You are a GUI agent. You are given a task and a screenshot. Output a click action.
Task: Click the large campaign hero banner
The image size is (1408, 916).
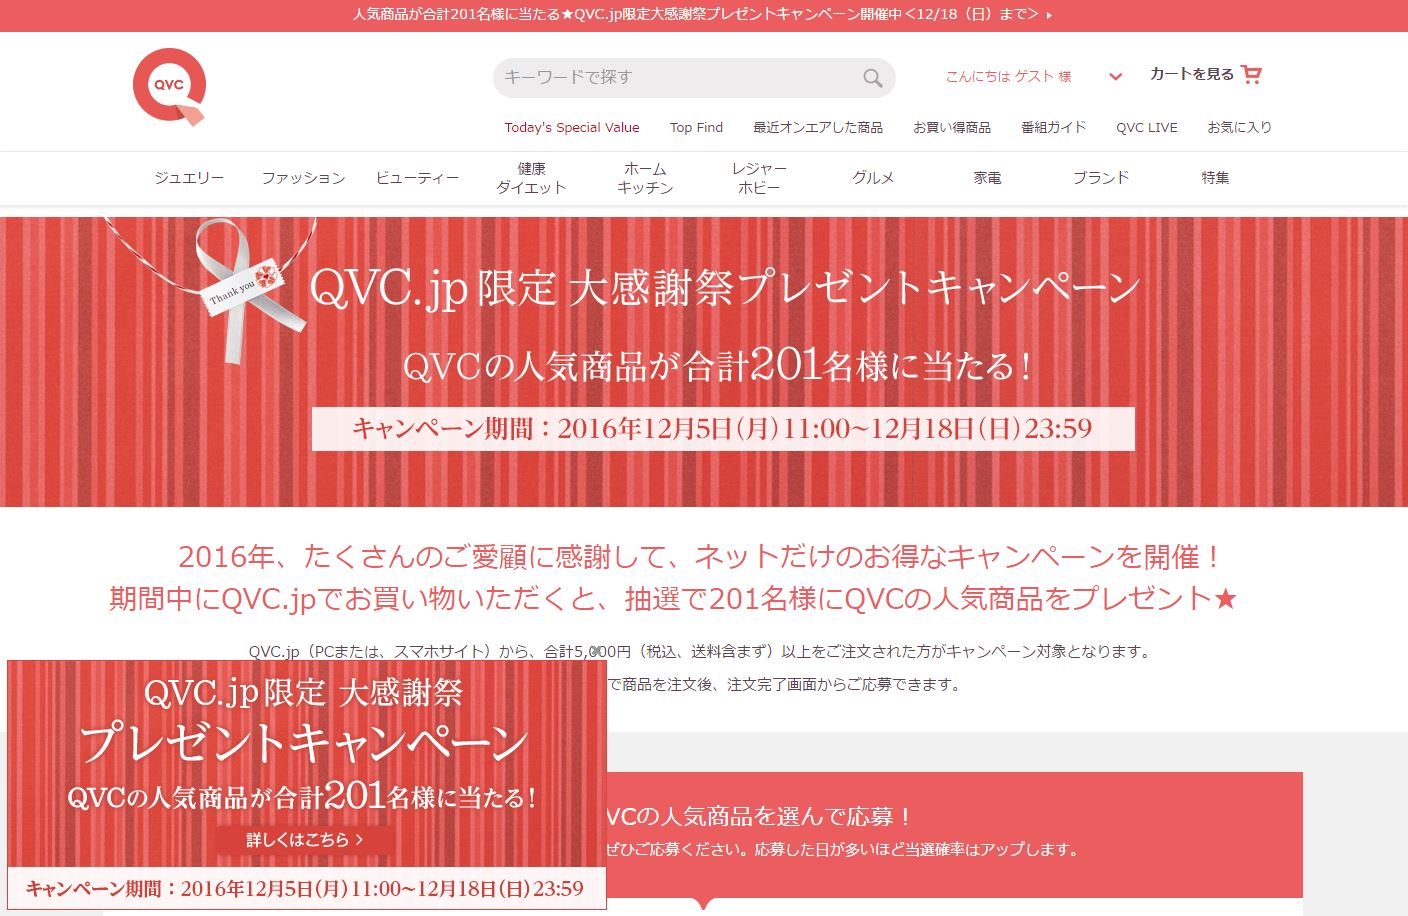(704, 362)
